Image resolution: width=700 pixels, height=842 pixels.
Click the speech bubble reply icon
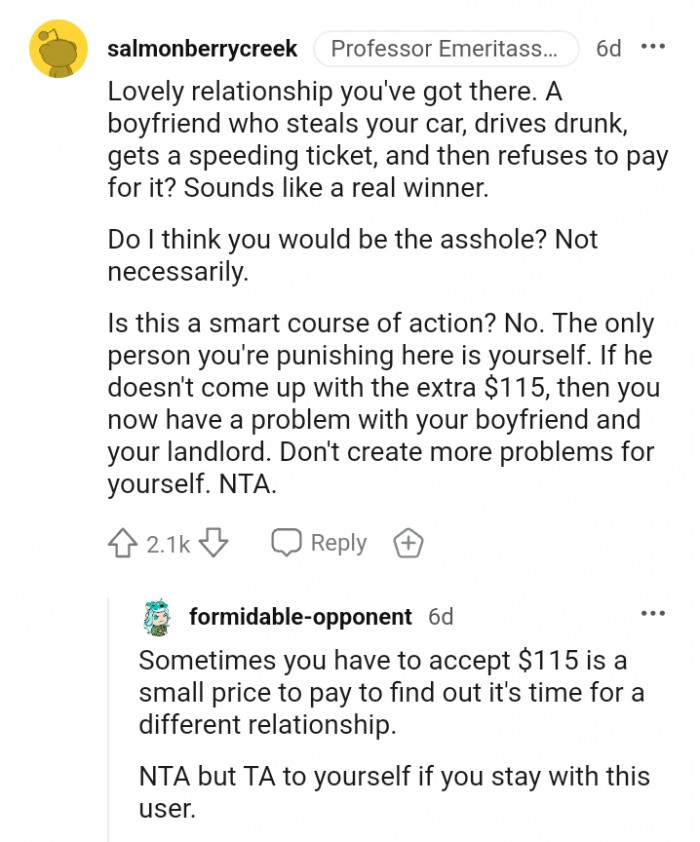(287, 544)
